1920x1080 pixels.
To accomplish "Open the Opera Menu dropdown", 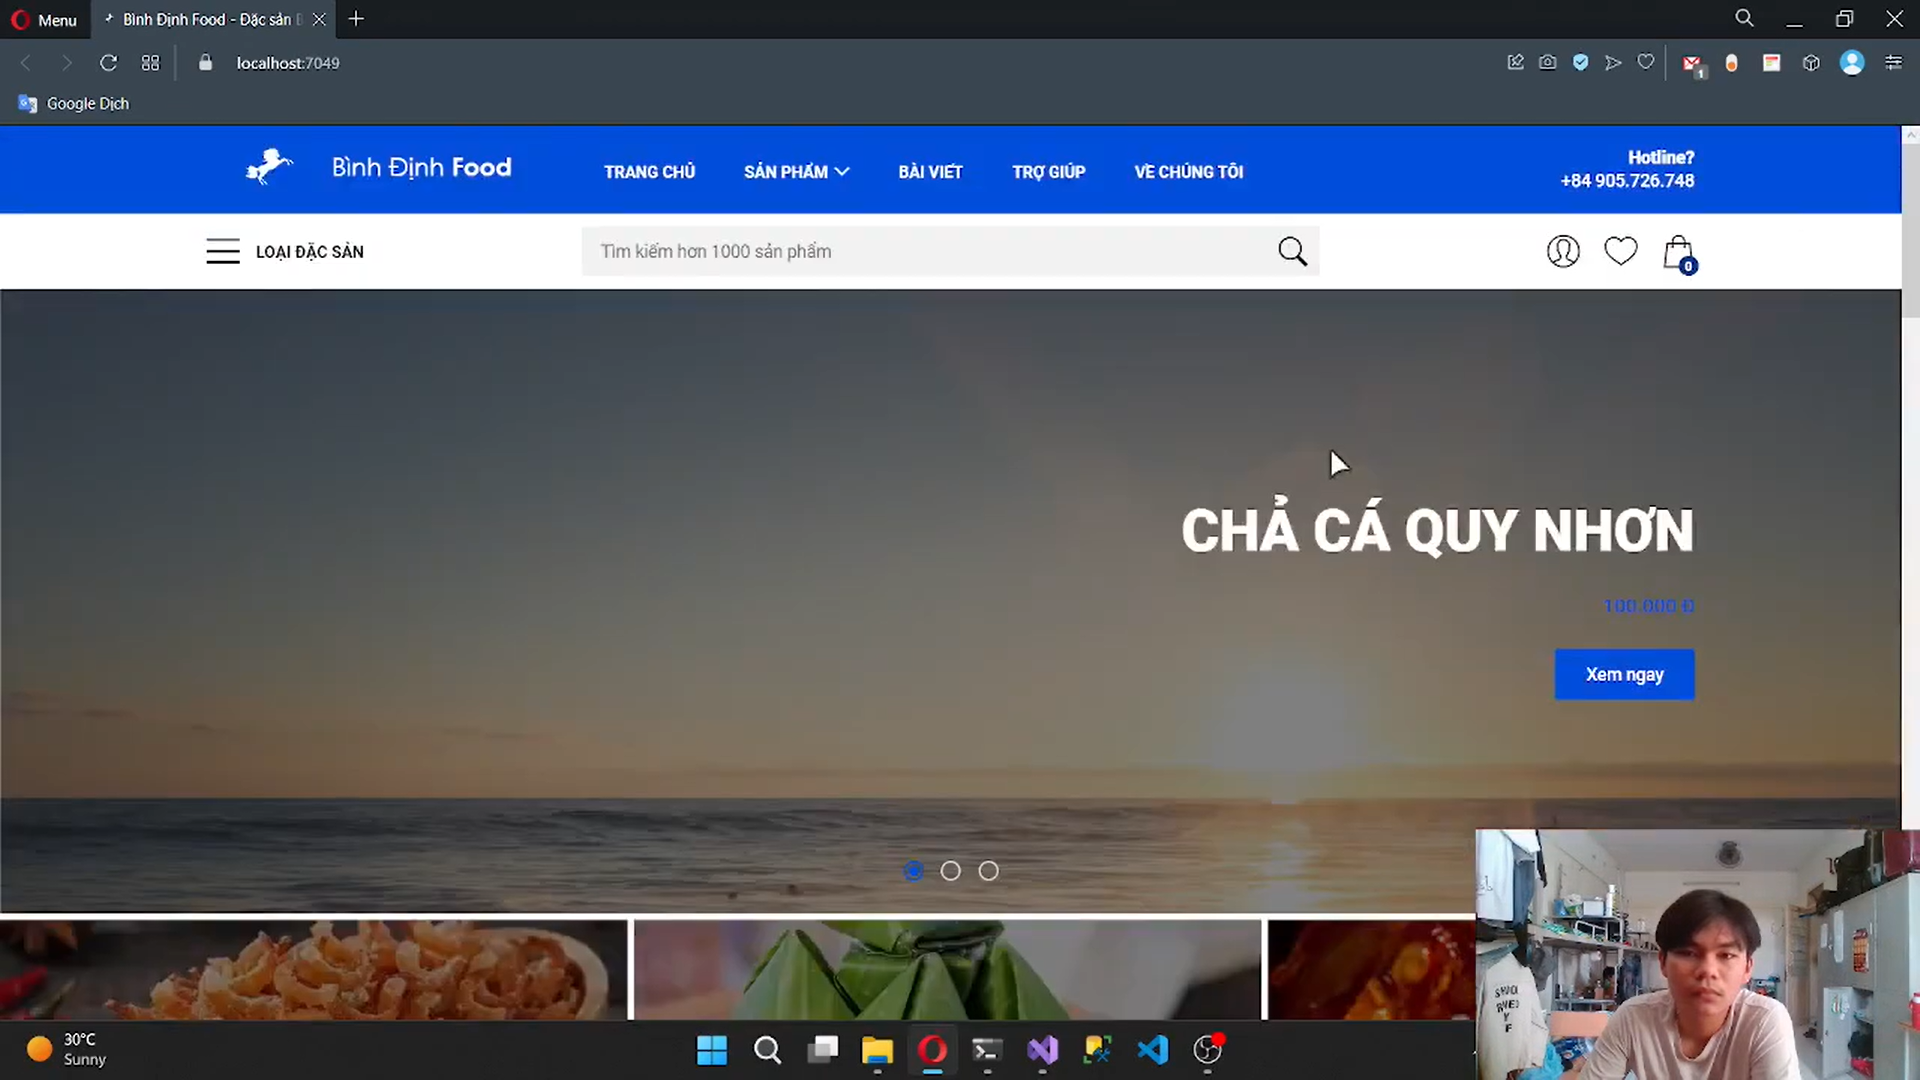I will 44,20.
